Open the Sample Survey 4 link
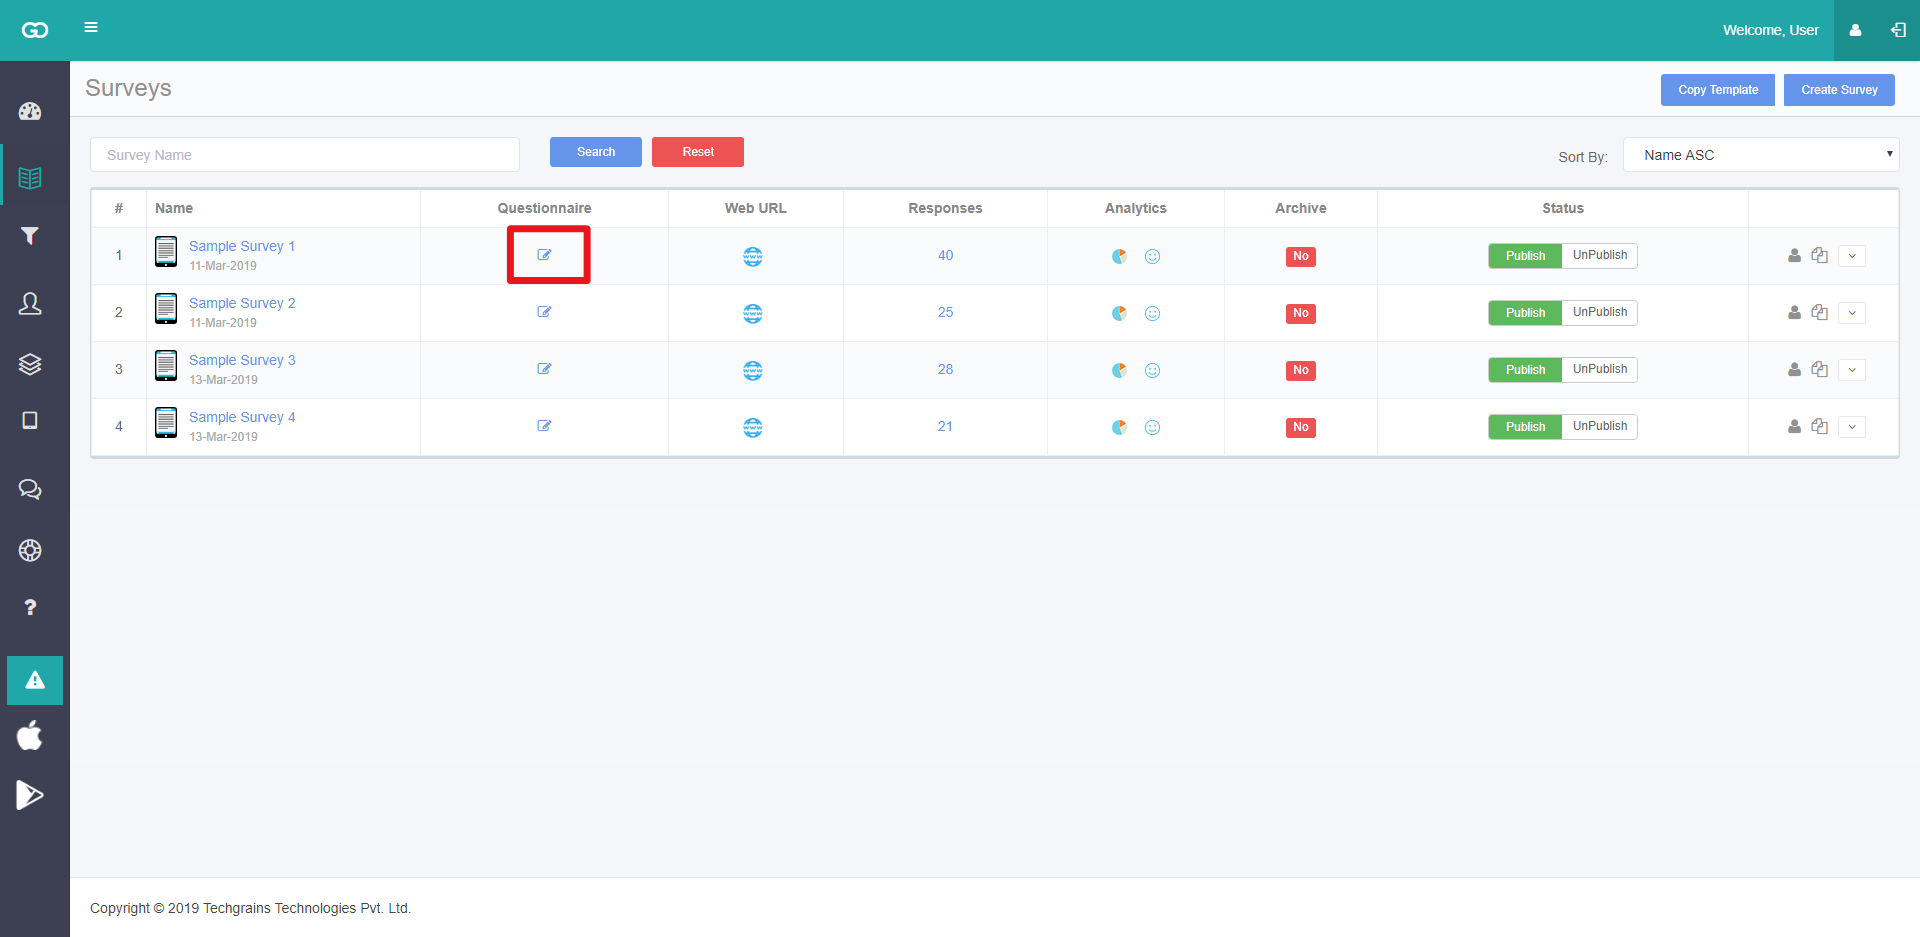The height and width of the screenshot is (937, 1920). click(242, 417)
